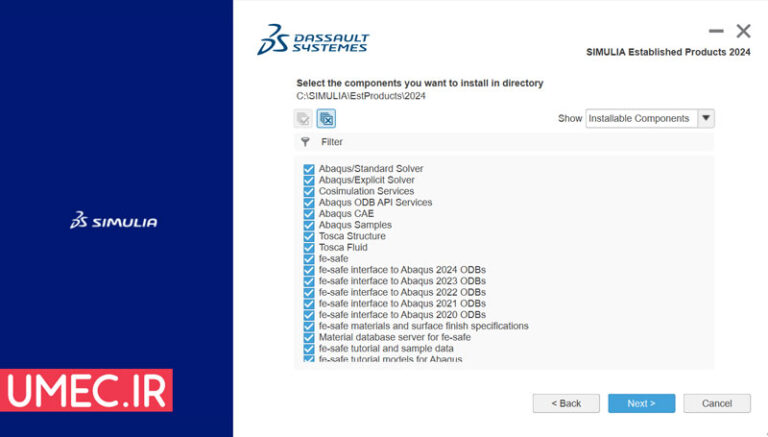Uncheck Abaqus/Standard Solver checkbox

click(309, 169)
